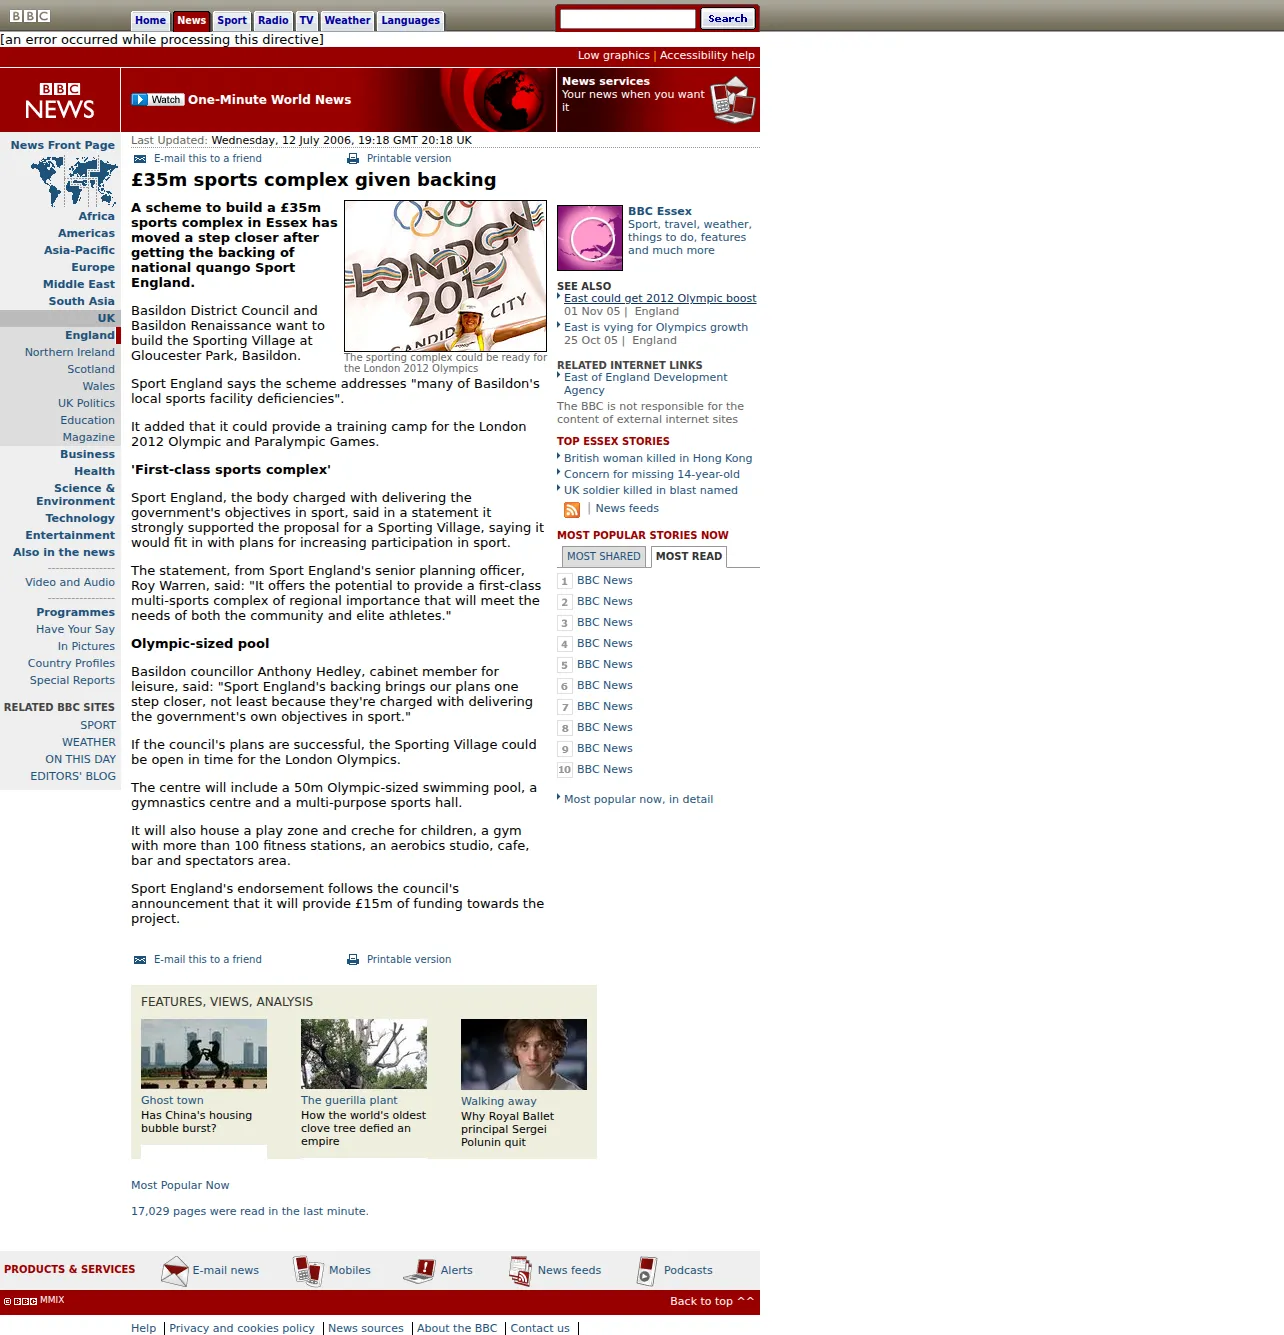The width and height of the screenshot is (1284, 1335).
Task: Open the Ghost town feature thumbnail
Action: (x=204, y=1054)
